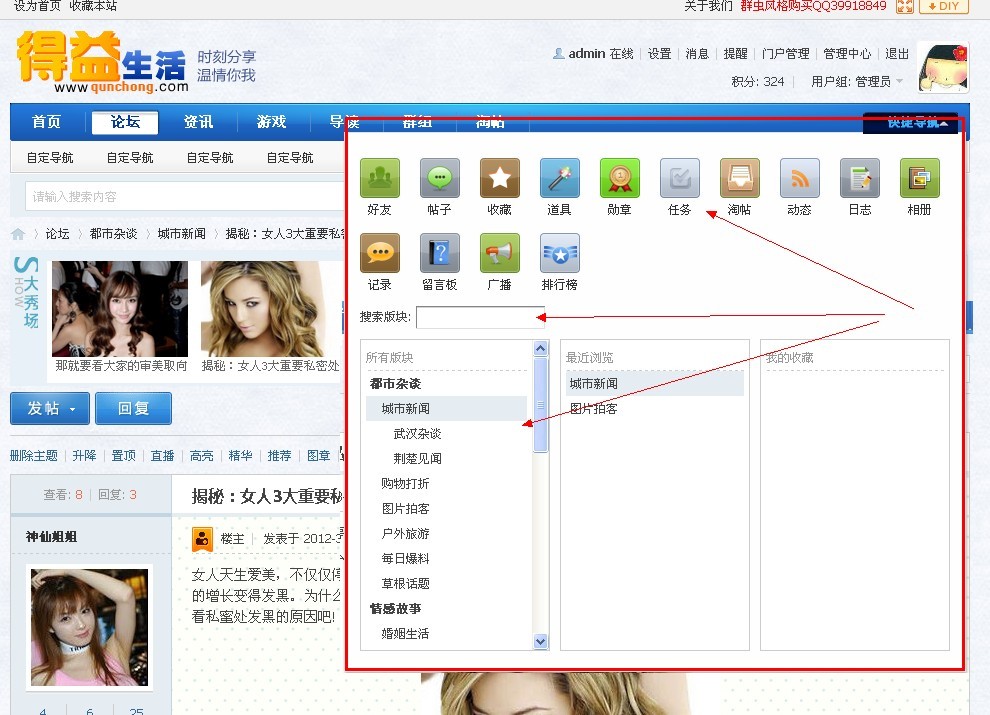Image resolution: width=990 pixels, height=715 pixels.
Task: Click the home icon in breadcrumb
Action: (18, 234)
